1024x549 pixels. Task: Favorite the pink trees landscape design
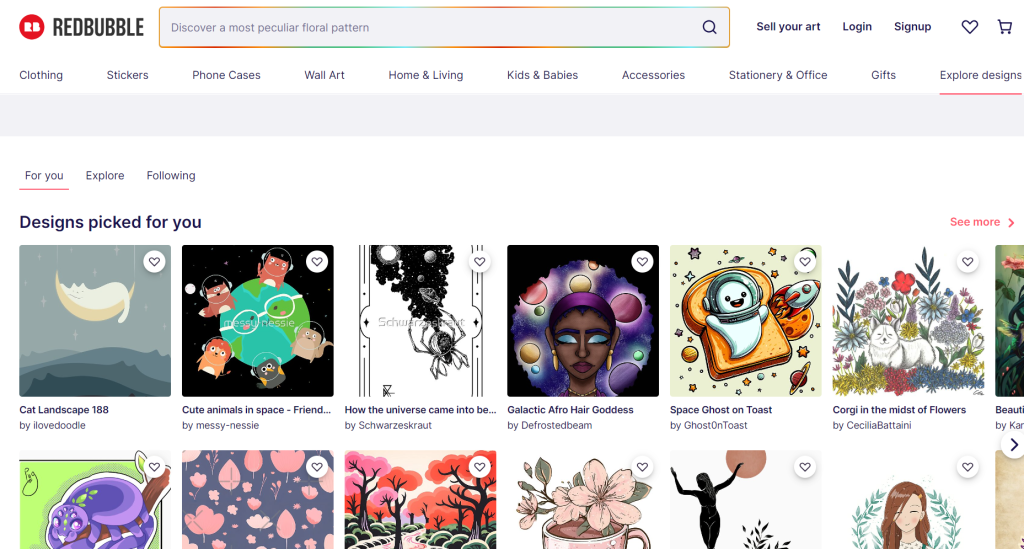click(x=479, y=467)
